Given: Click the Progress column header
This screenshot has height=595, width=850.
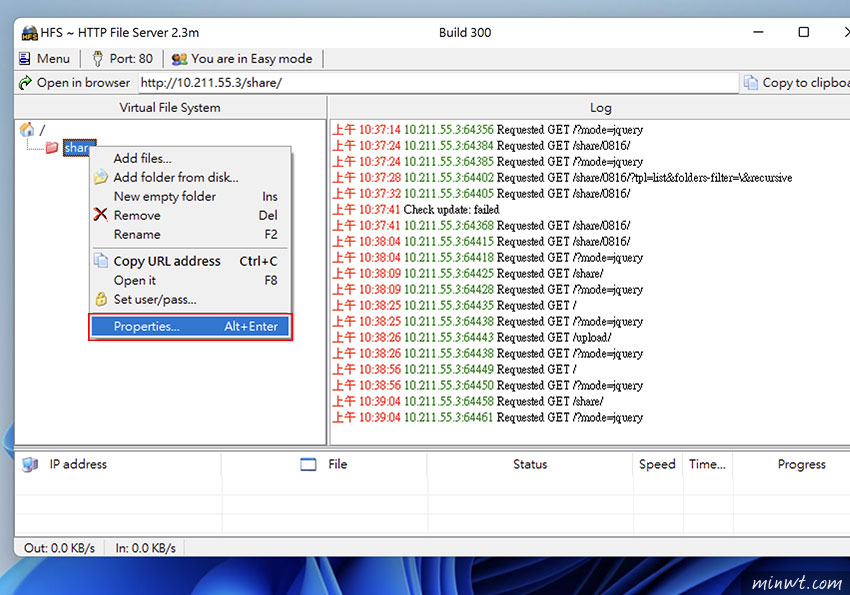Looking at the screenshot, I should [x=791, y=464].
